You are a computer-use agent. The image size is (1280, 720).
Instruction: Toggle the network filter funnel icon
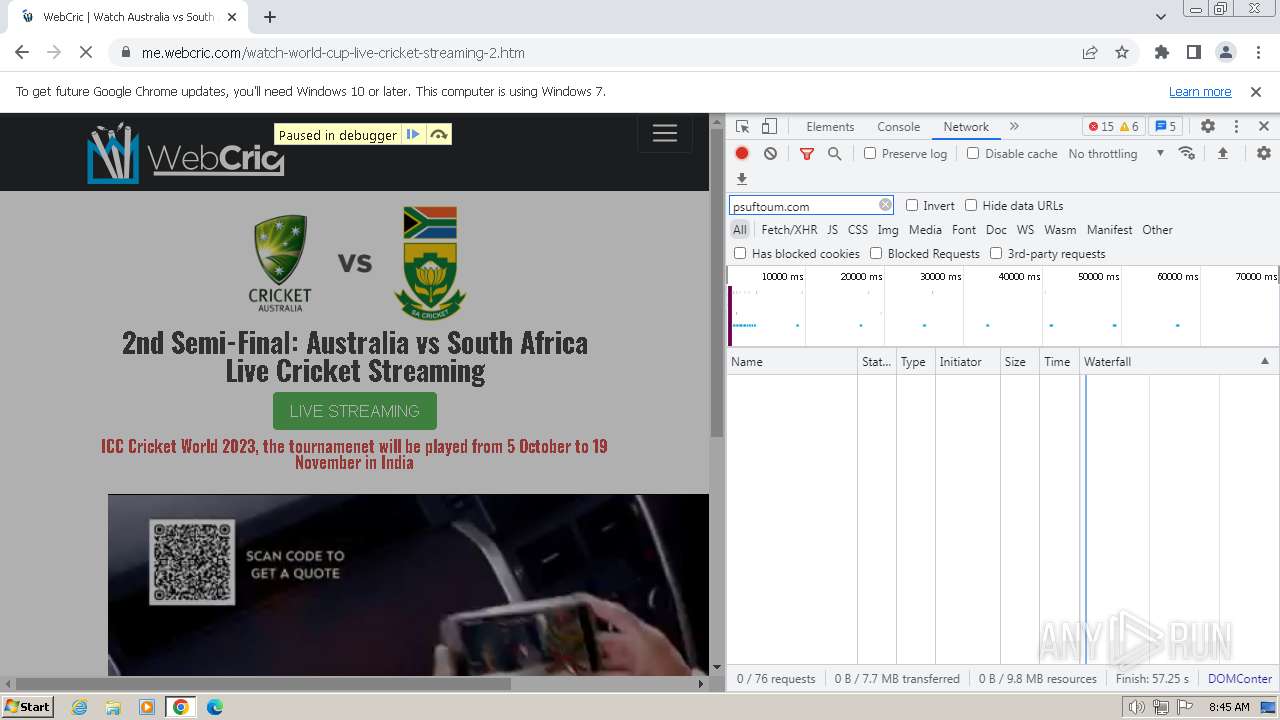[807, 154]
